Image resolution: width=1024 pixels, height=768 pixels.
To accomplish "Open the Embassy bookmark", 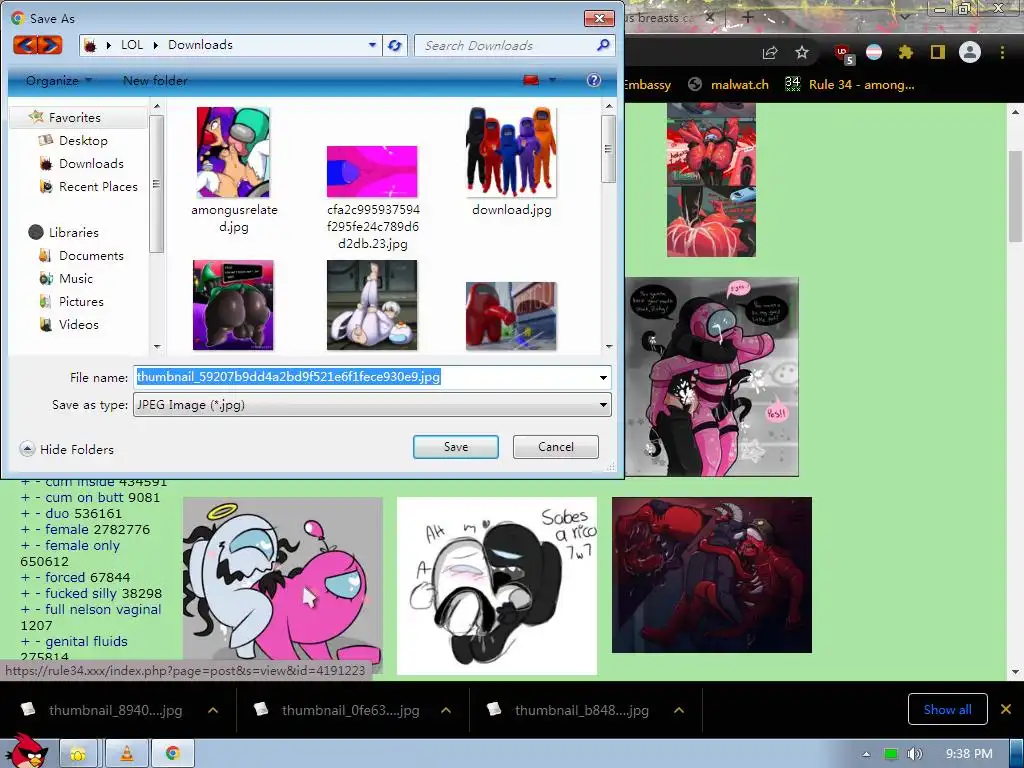I will [x=647, y=84].
